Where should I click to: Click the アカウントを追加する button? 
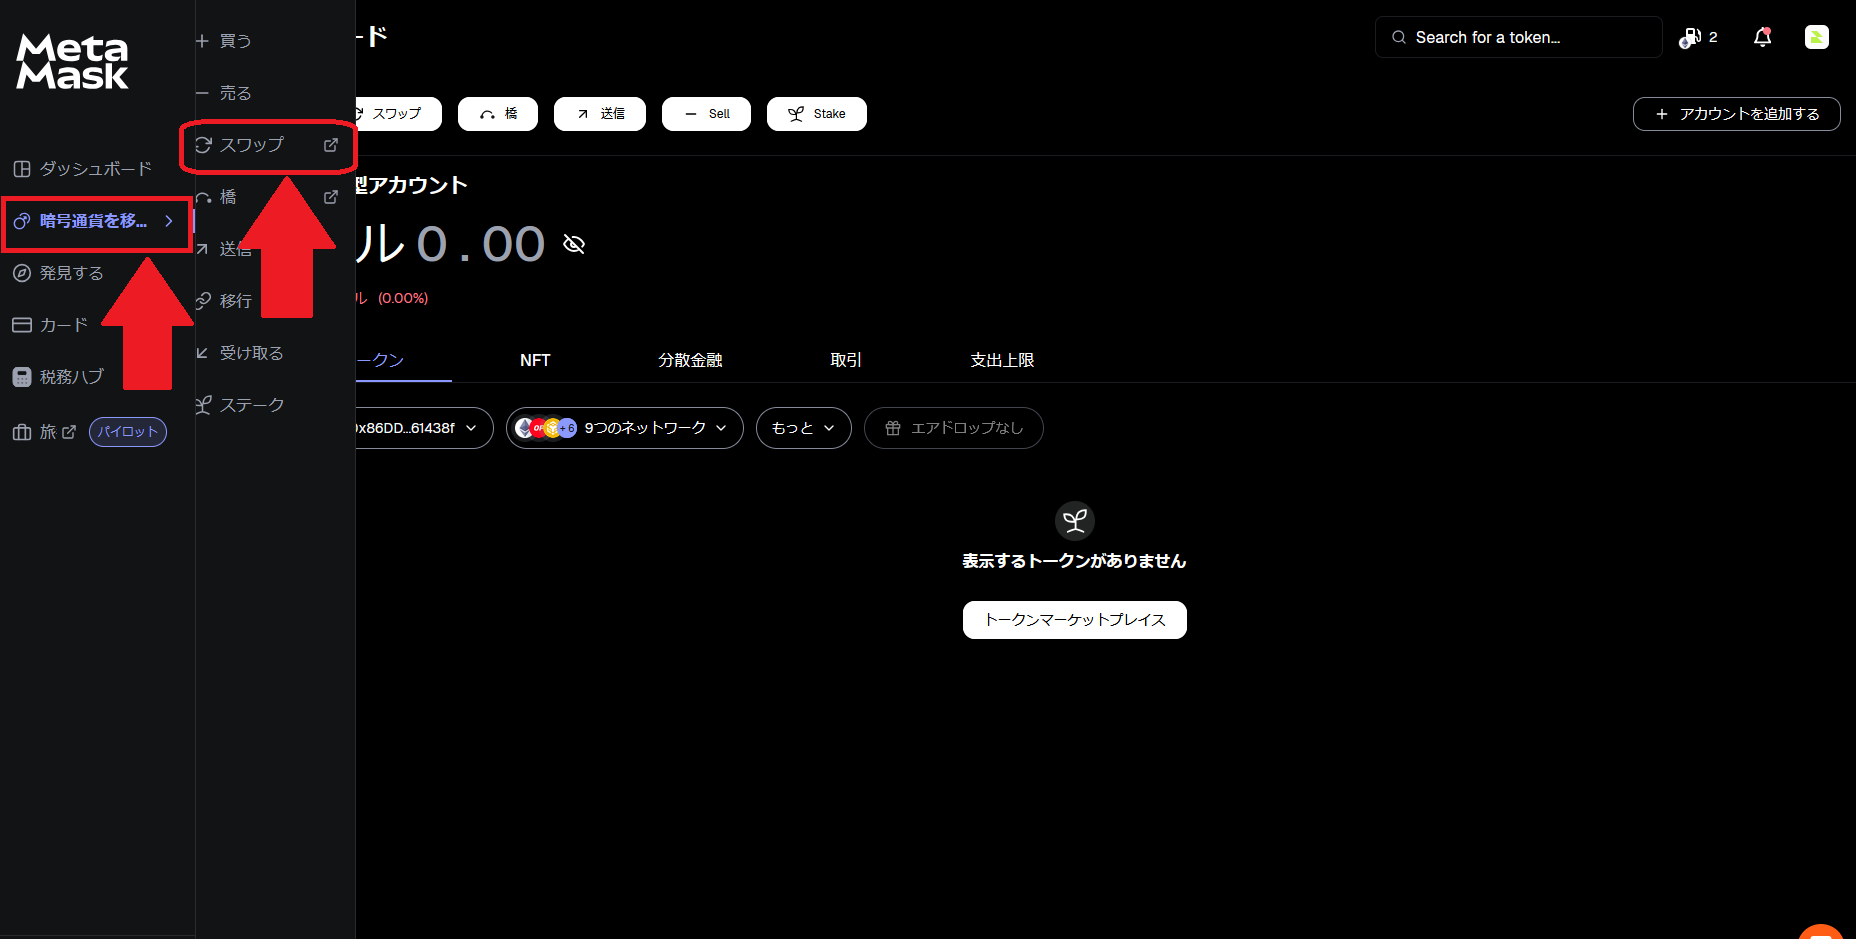[1736, 113]
